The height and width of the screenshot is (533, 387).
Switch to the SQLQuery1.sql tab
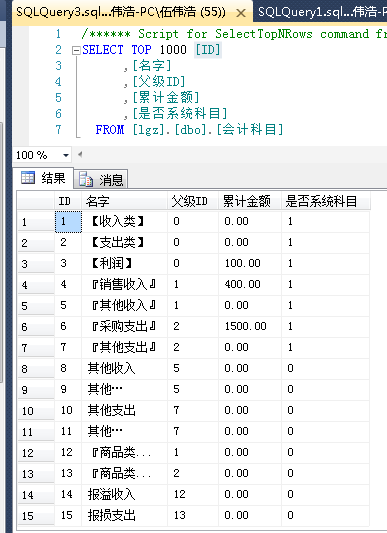coord(321,12)
